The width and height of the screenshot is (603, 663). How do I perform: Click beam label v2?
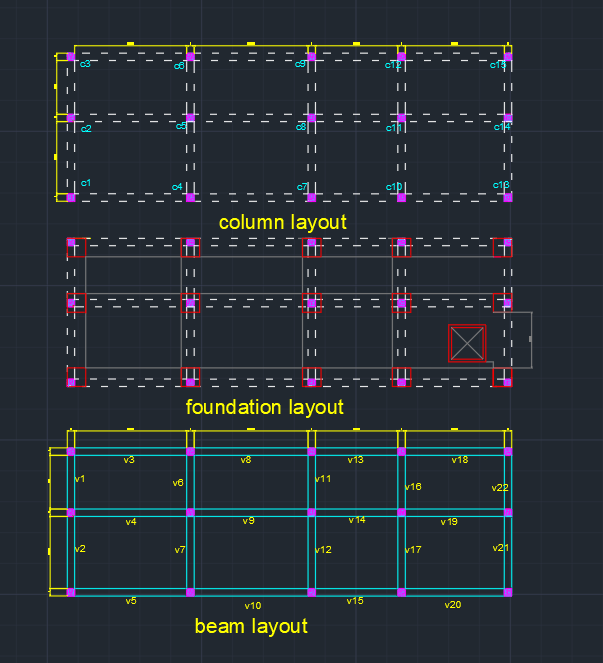click(80, 548)
